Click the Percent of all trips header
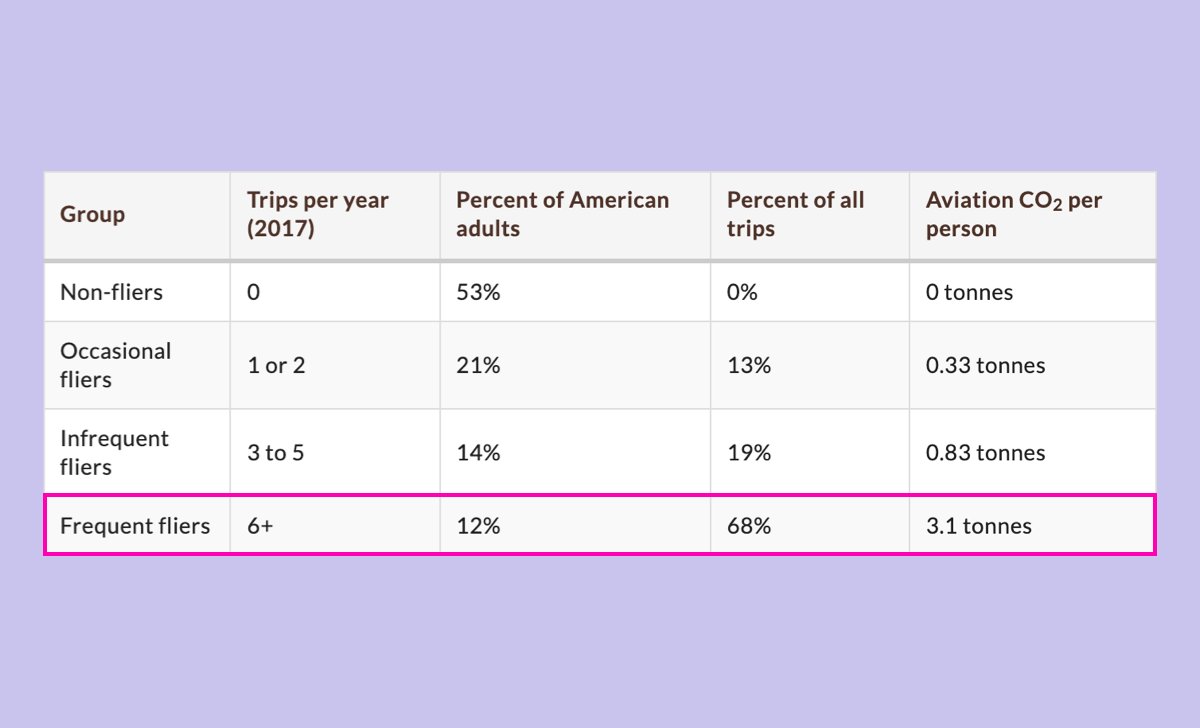The image size is (1200, 728). click(795, 214)
